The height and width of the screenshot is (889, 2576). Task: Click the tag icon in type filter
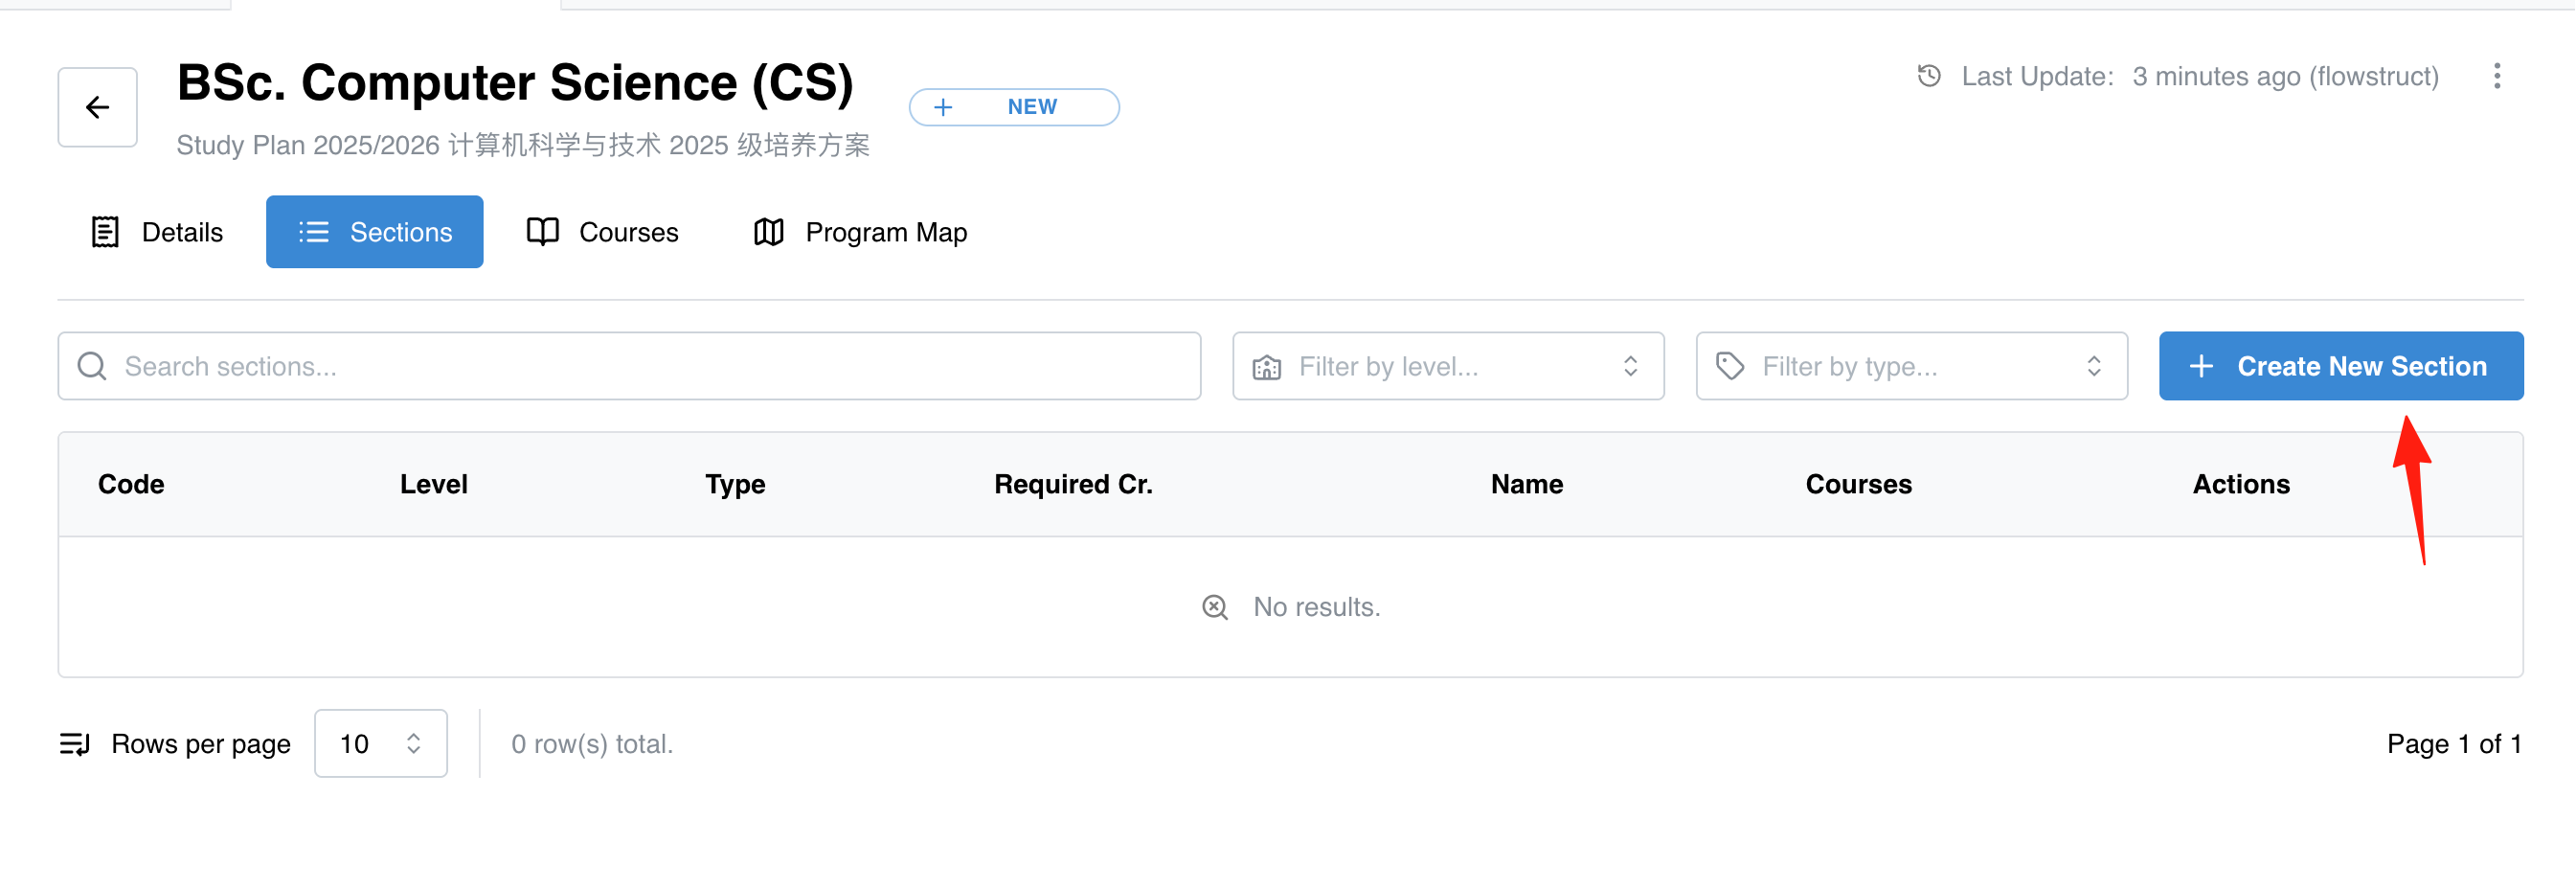click(1730, 366)
